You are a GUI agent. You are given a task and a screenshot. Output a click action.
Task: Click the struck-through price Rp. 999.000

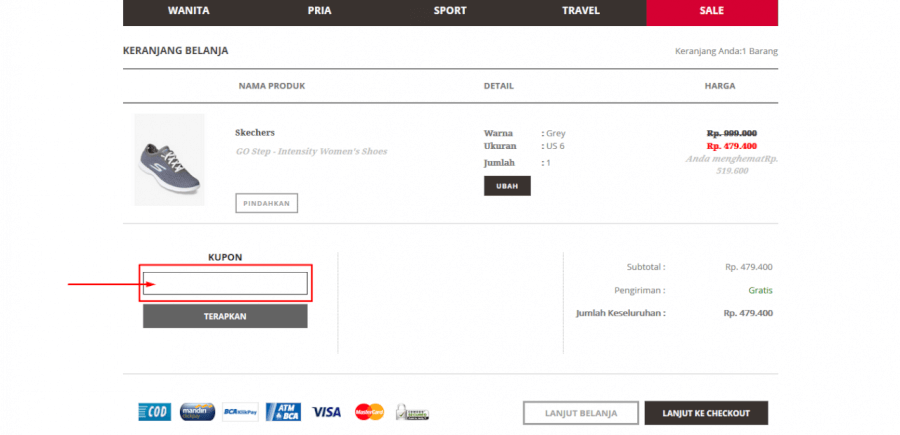[x=732, y=133]
